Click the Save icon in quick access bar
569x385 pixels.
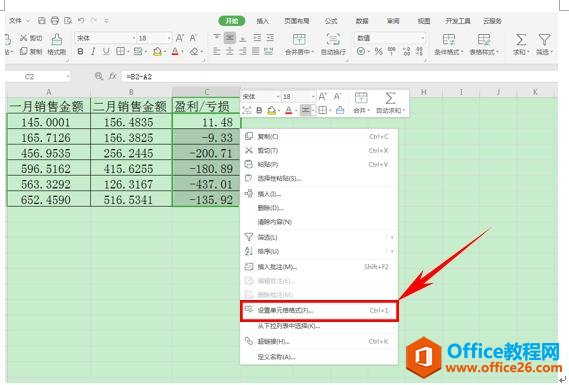(x=42, y=21)
